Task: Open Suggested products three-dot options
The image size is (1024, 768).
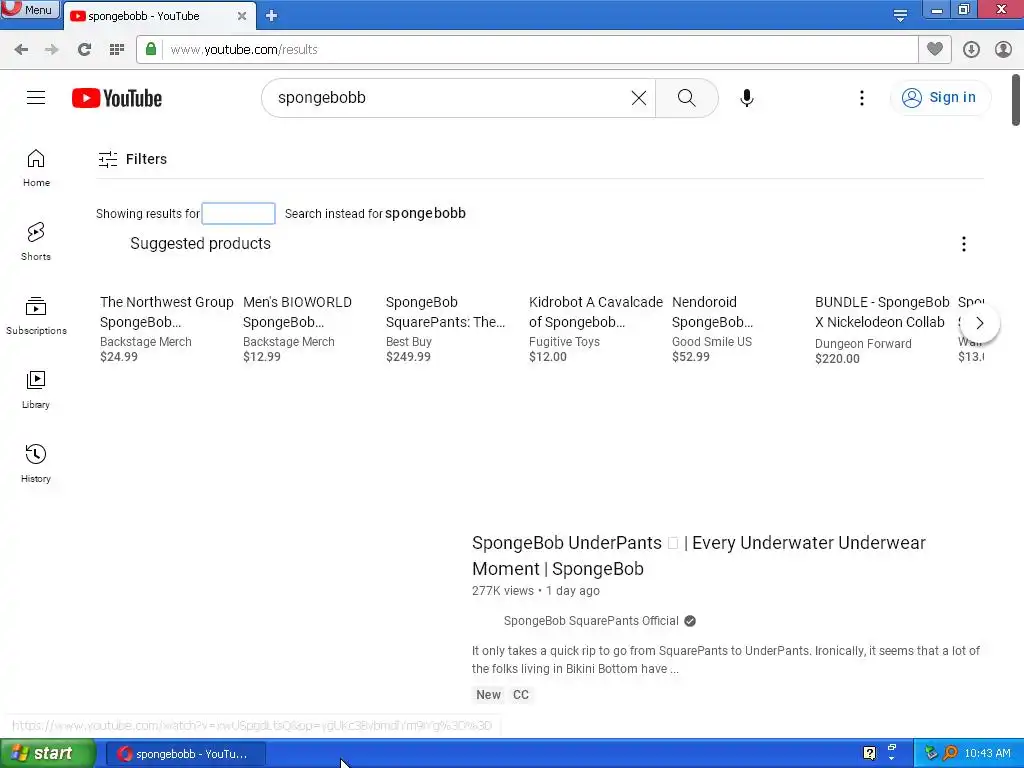Action: (963, 244)
